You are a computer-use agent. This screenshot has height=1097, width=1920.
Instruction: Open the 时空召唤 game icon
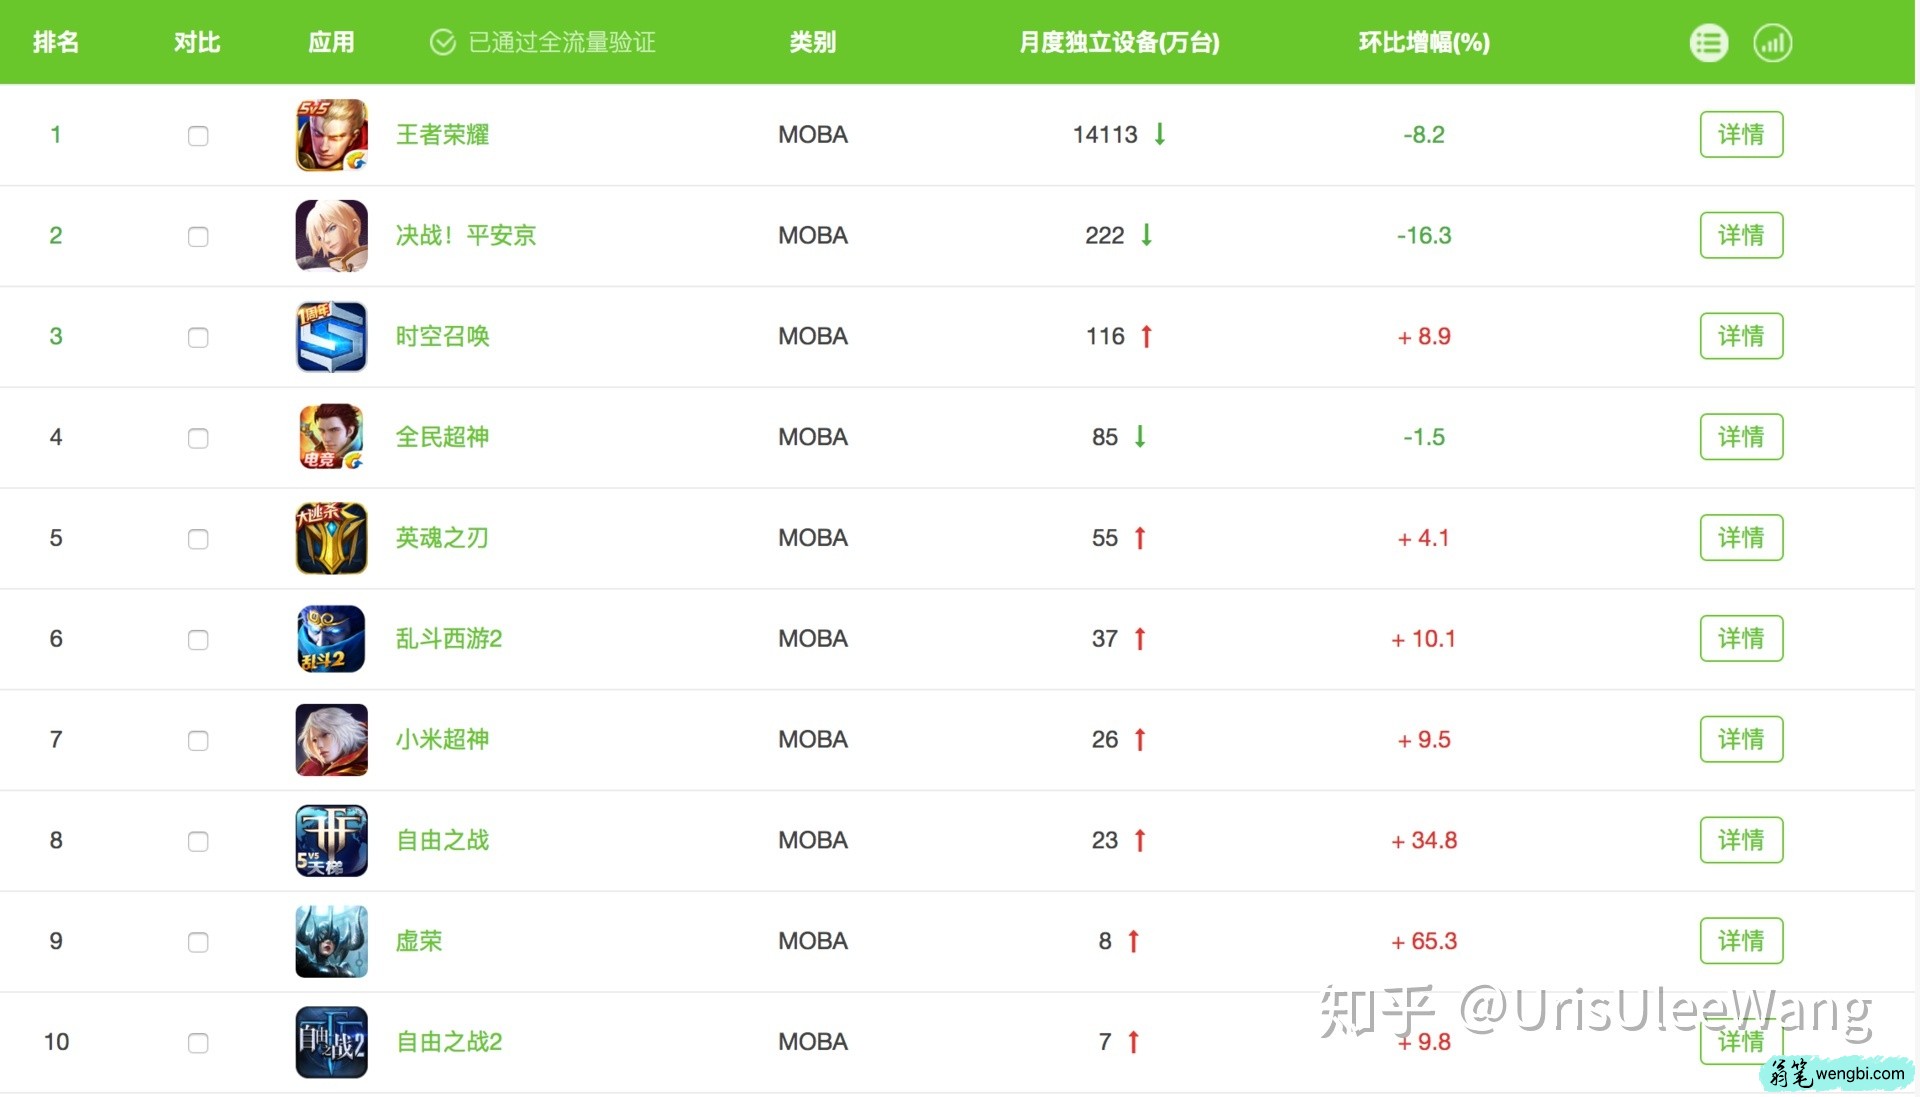point(331,337)
